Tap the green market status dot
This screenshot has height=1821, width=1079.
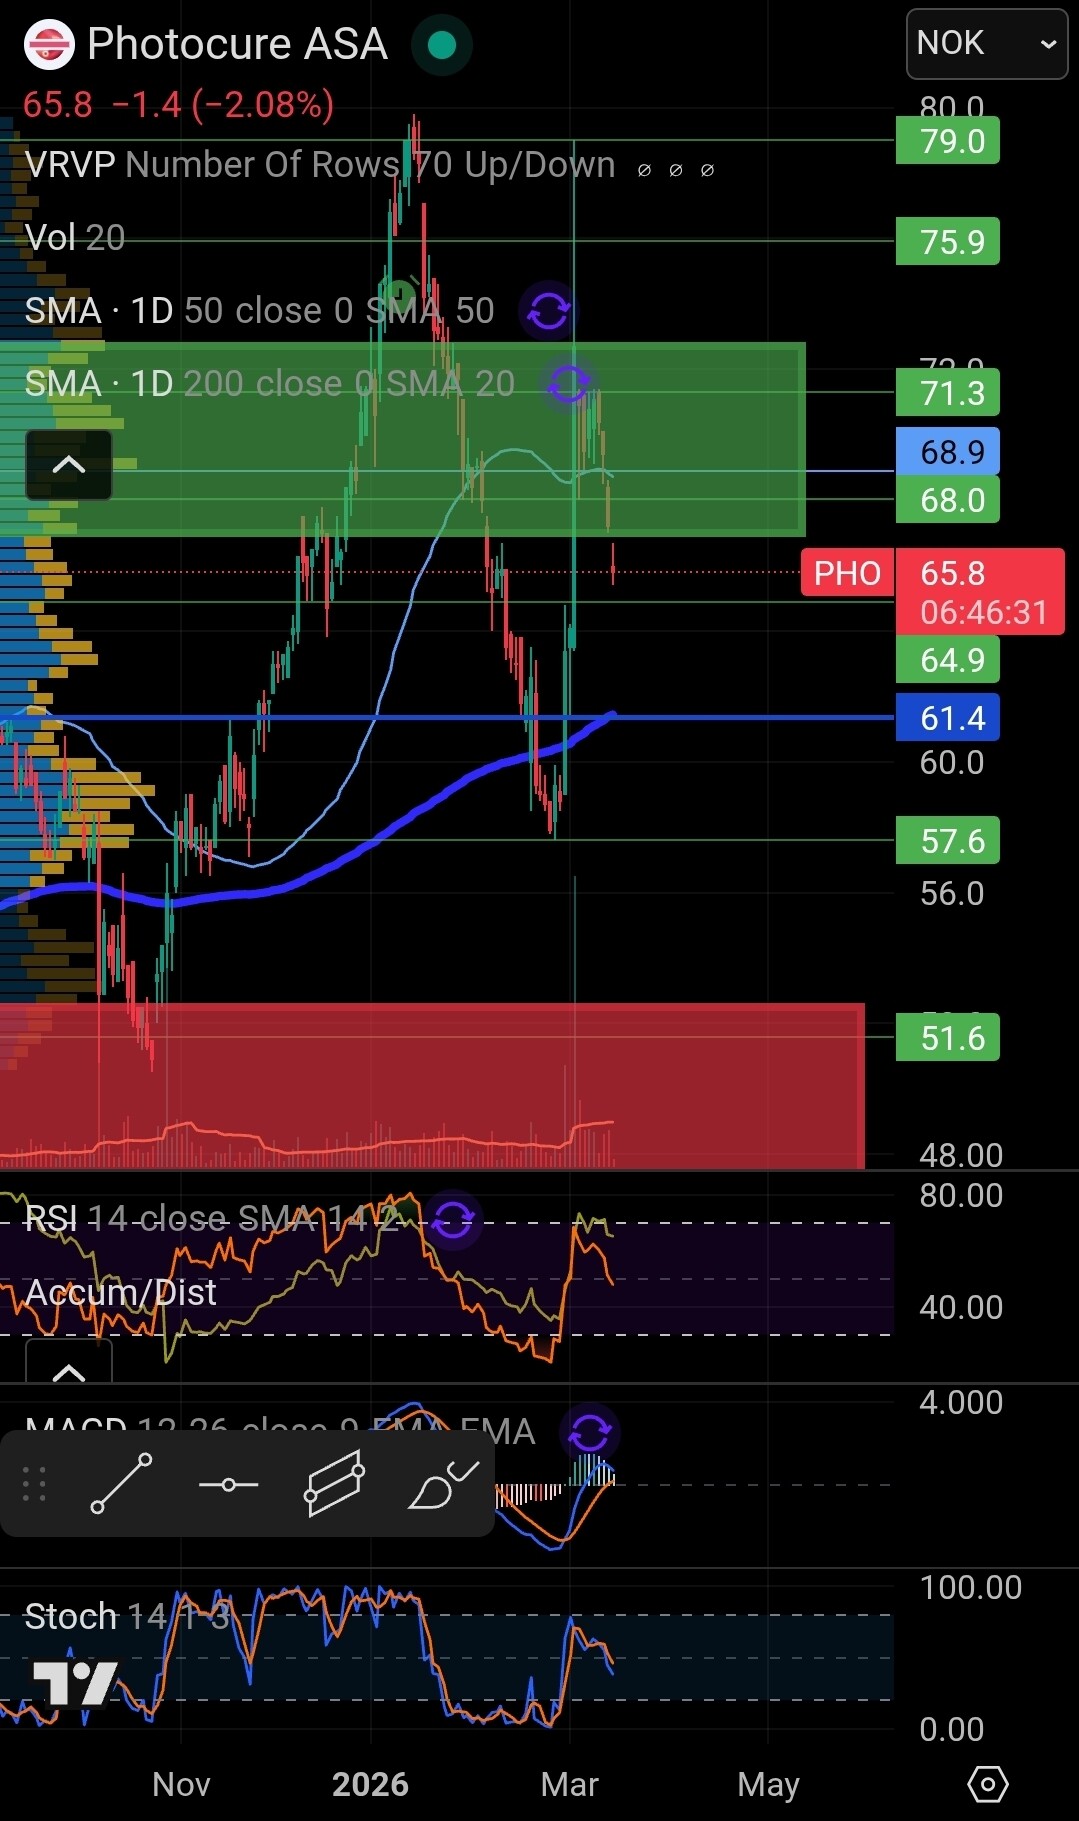[x=441, y=45]
